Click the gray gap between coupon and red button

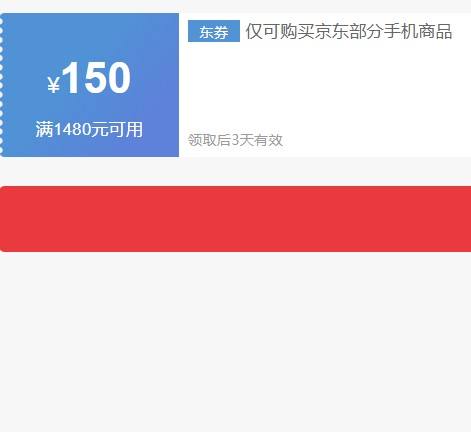tap(235, 171)
